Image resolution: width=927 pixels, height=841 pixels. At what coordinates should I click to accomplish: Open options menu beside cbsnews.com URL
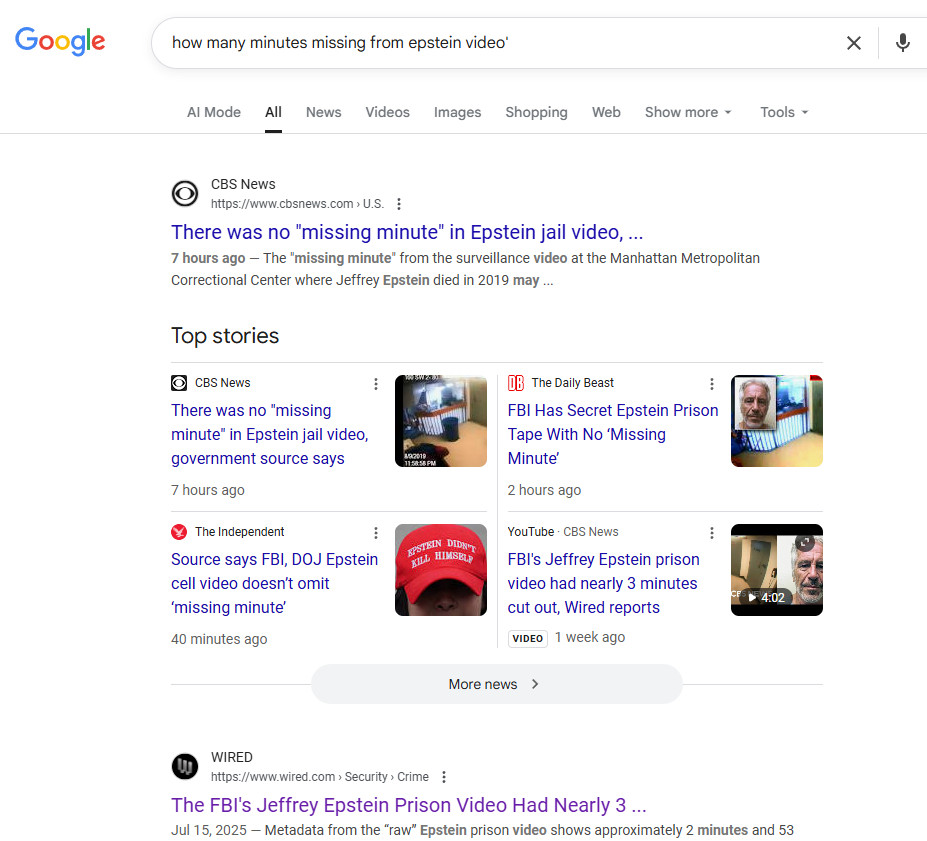(399, 204)
